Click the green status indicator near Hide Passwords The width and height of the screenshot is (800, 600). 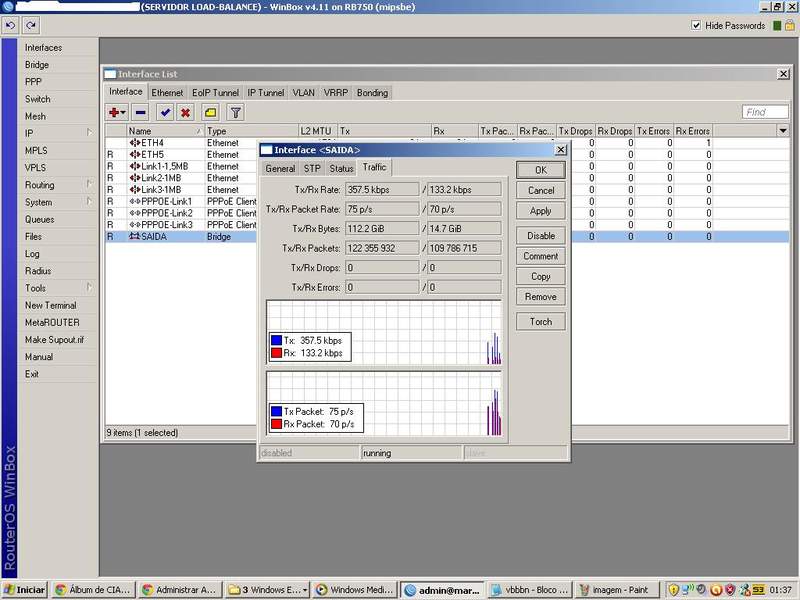point(777,26)
